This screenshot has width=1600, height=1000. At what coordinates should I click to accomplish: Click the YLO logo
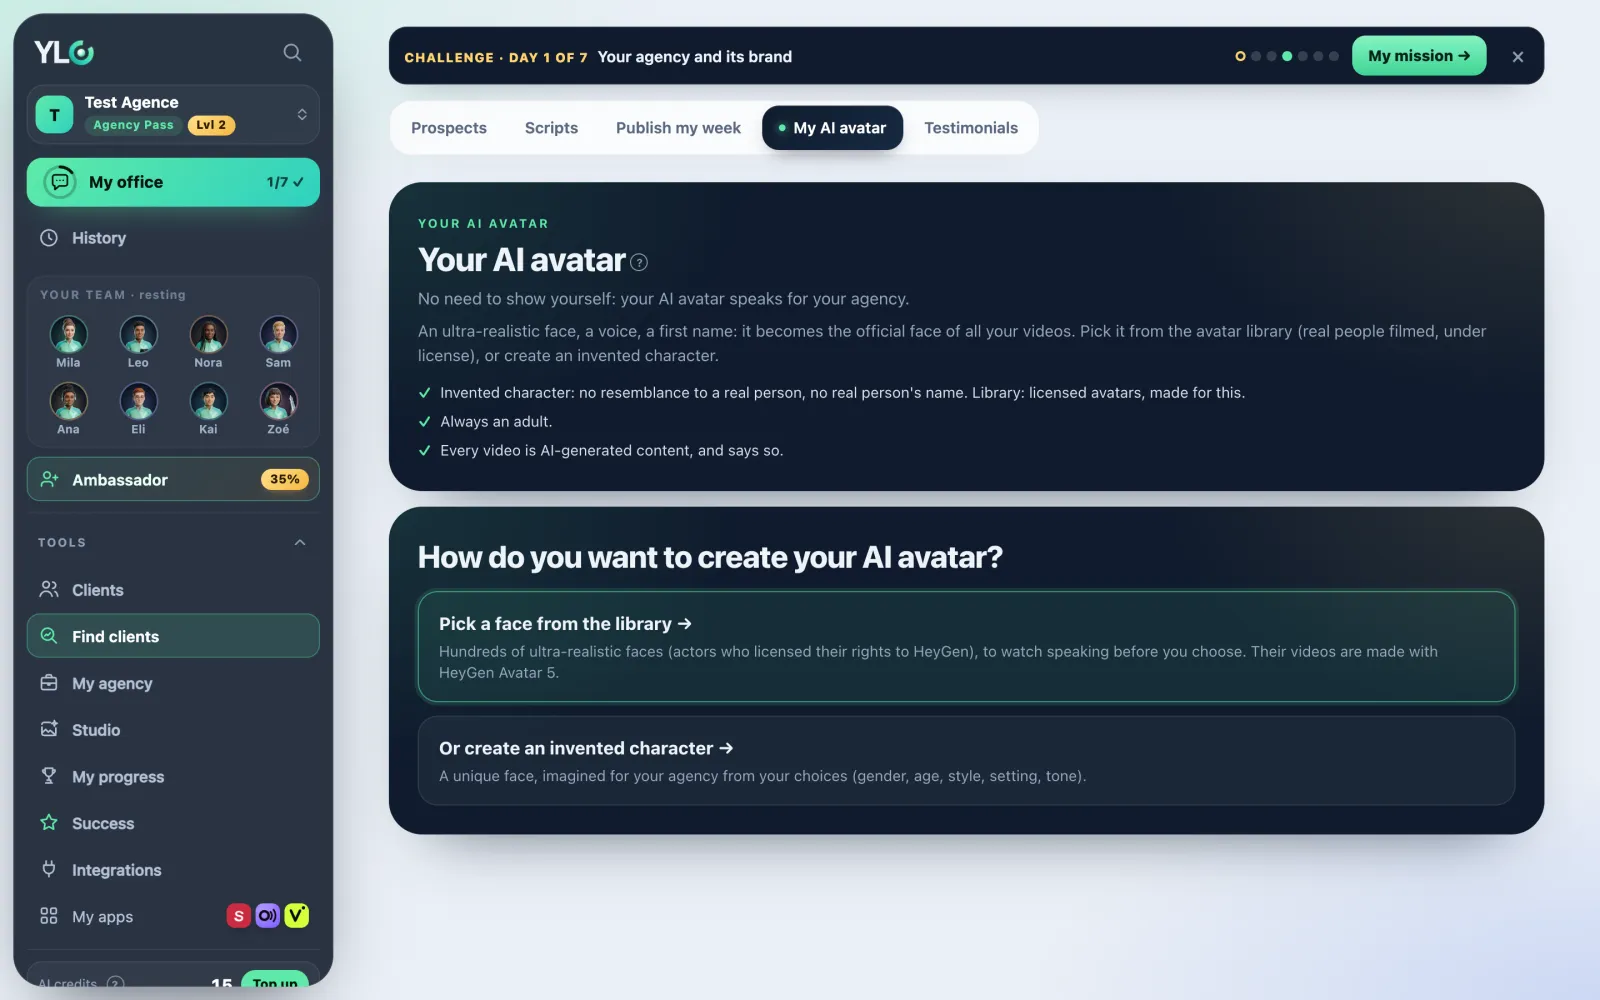pyautogui.click(x=64, y=52)
